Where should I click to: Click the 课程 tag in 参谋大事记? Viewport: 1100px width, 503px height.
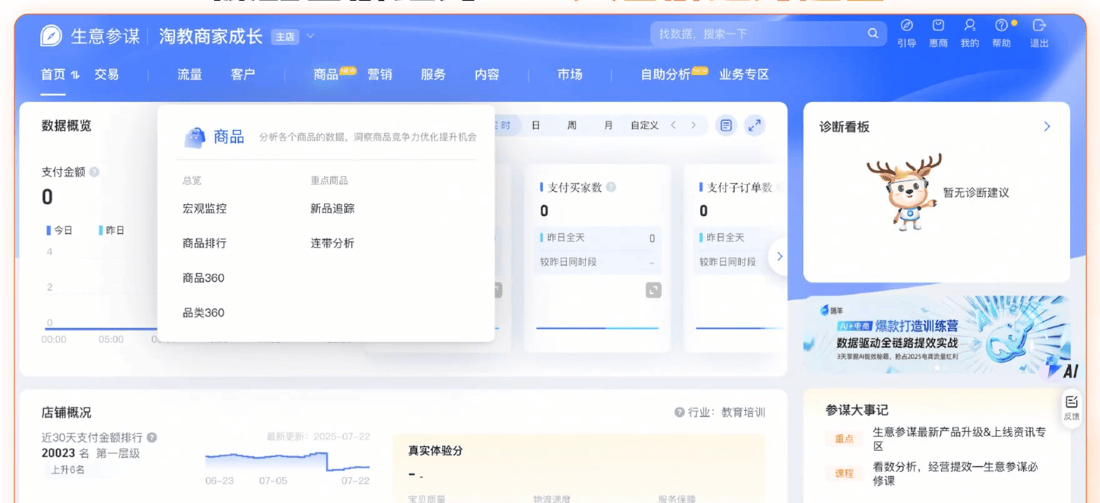[x=844, y=474]
